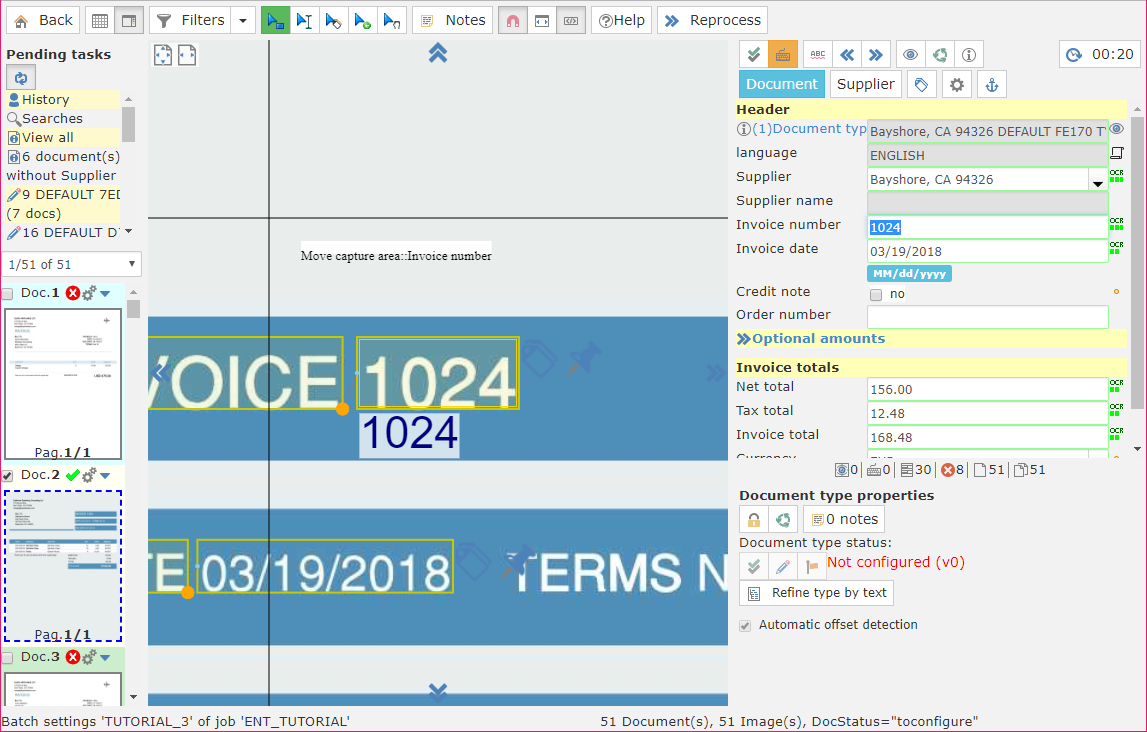Expand the Doc.1 dropdown arrow
1147x732 pixels.
(x=105, y=294)
